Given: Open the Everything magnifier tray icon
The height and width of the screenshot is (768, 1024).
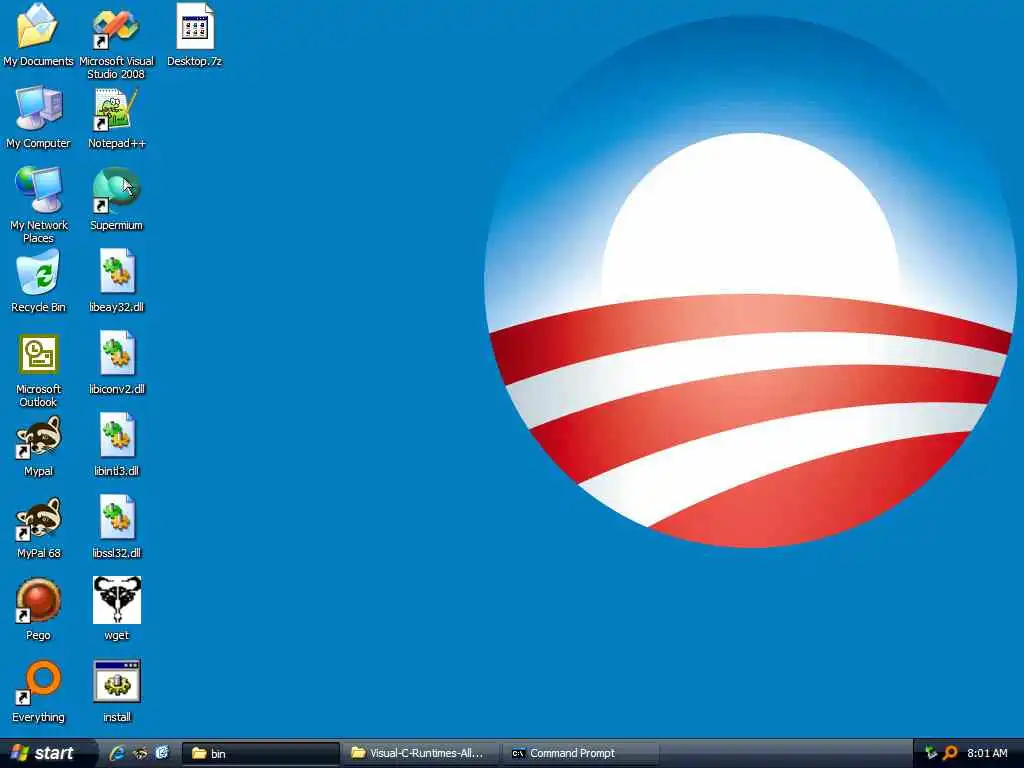Looking at the screenshot, I should (x=950, y=753).
